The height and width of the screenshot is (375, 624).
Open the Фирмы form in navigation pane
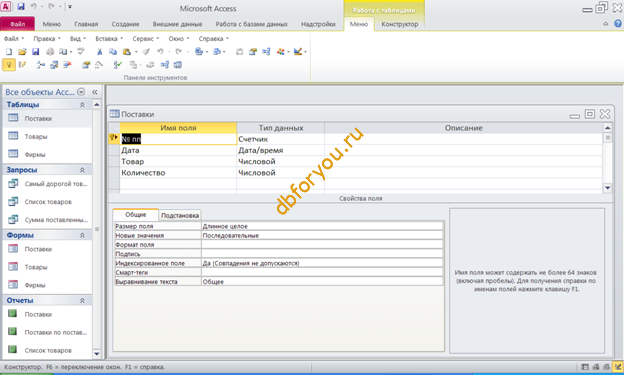[x=35, y=285]
